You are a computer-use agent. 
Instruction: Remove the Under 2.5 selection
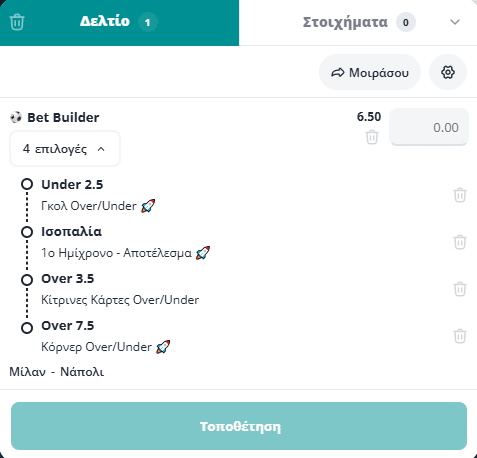pyautogui.click(x=460, y=195)
